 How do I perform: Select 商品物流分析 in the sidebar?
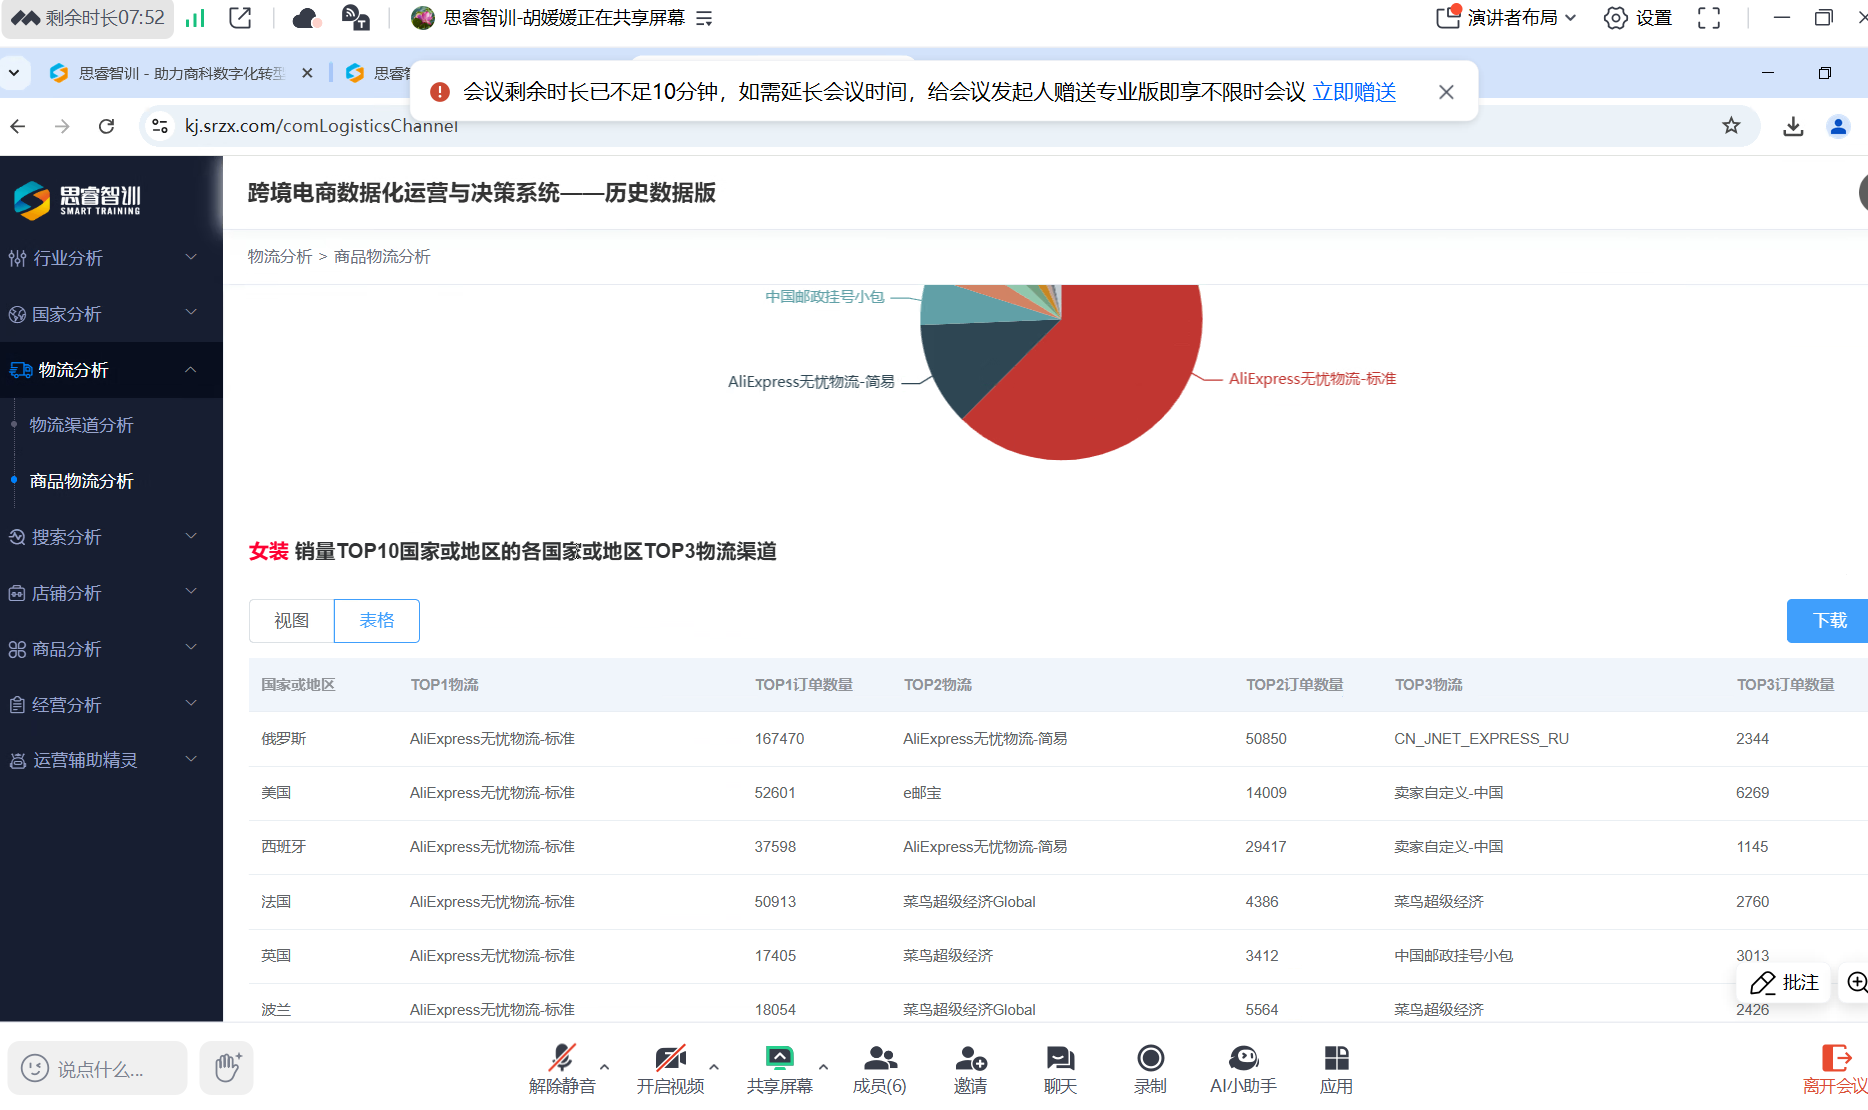click(83, 480)
